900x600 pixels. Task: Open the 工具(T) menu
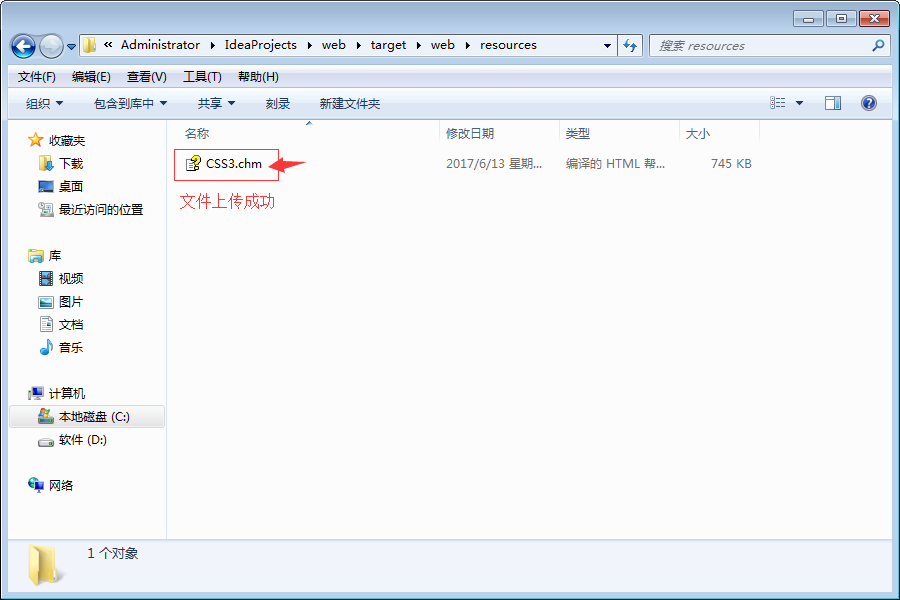(202, 77)
